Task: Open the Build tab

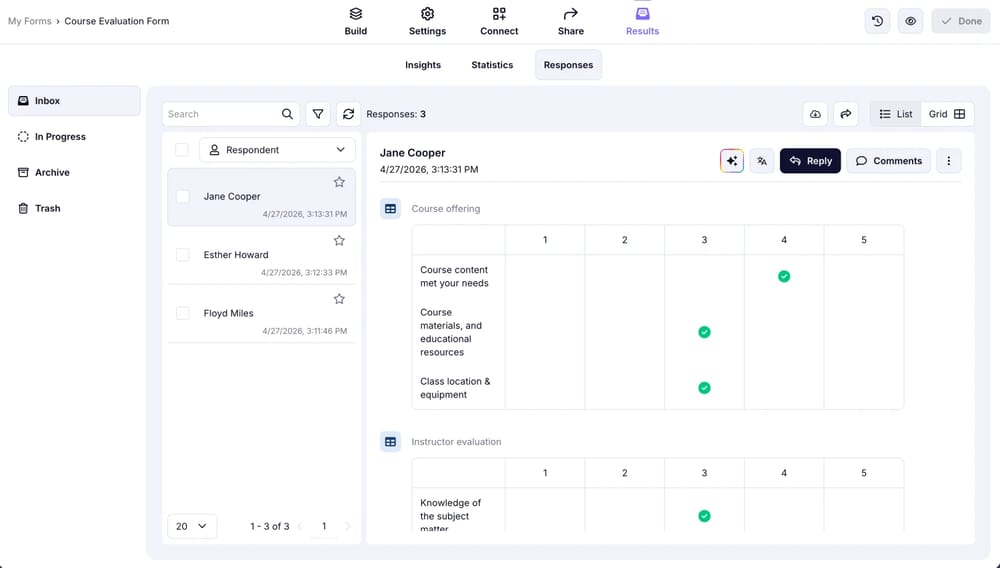Action: click(x=355, y=22)
